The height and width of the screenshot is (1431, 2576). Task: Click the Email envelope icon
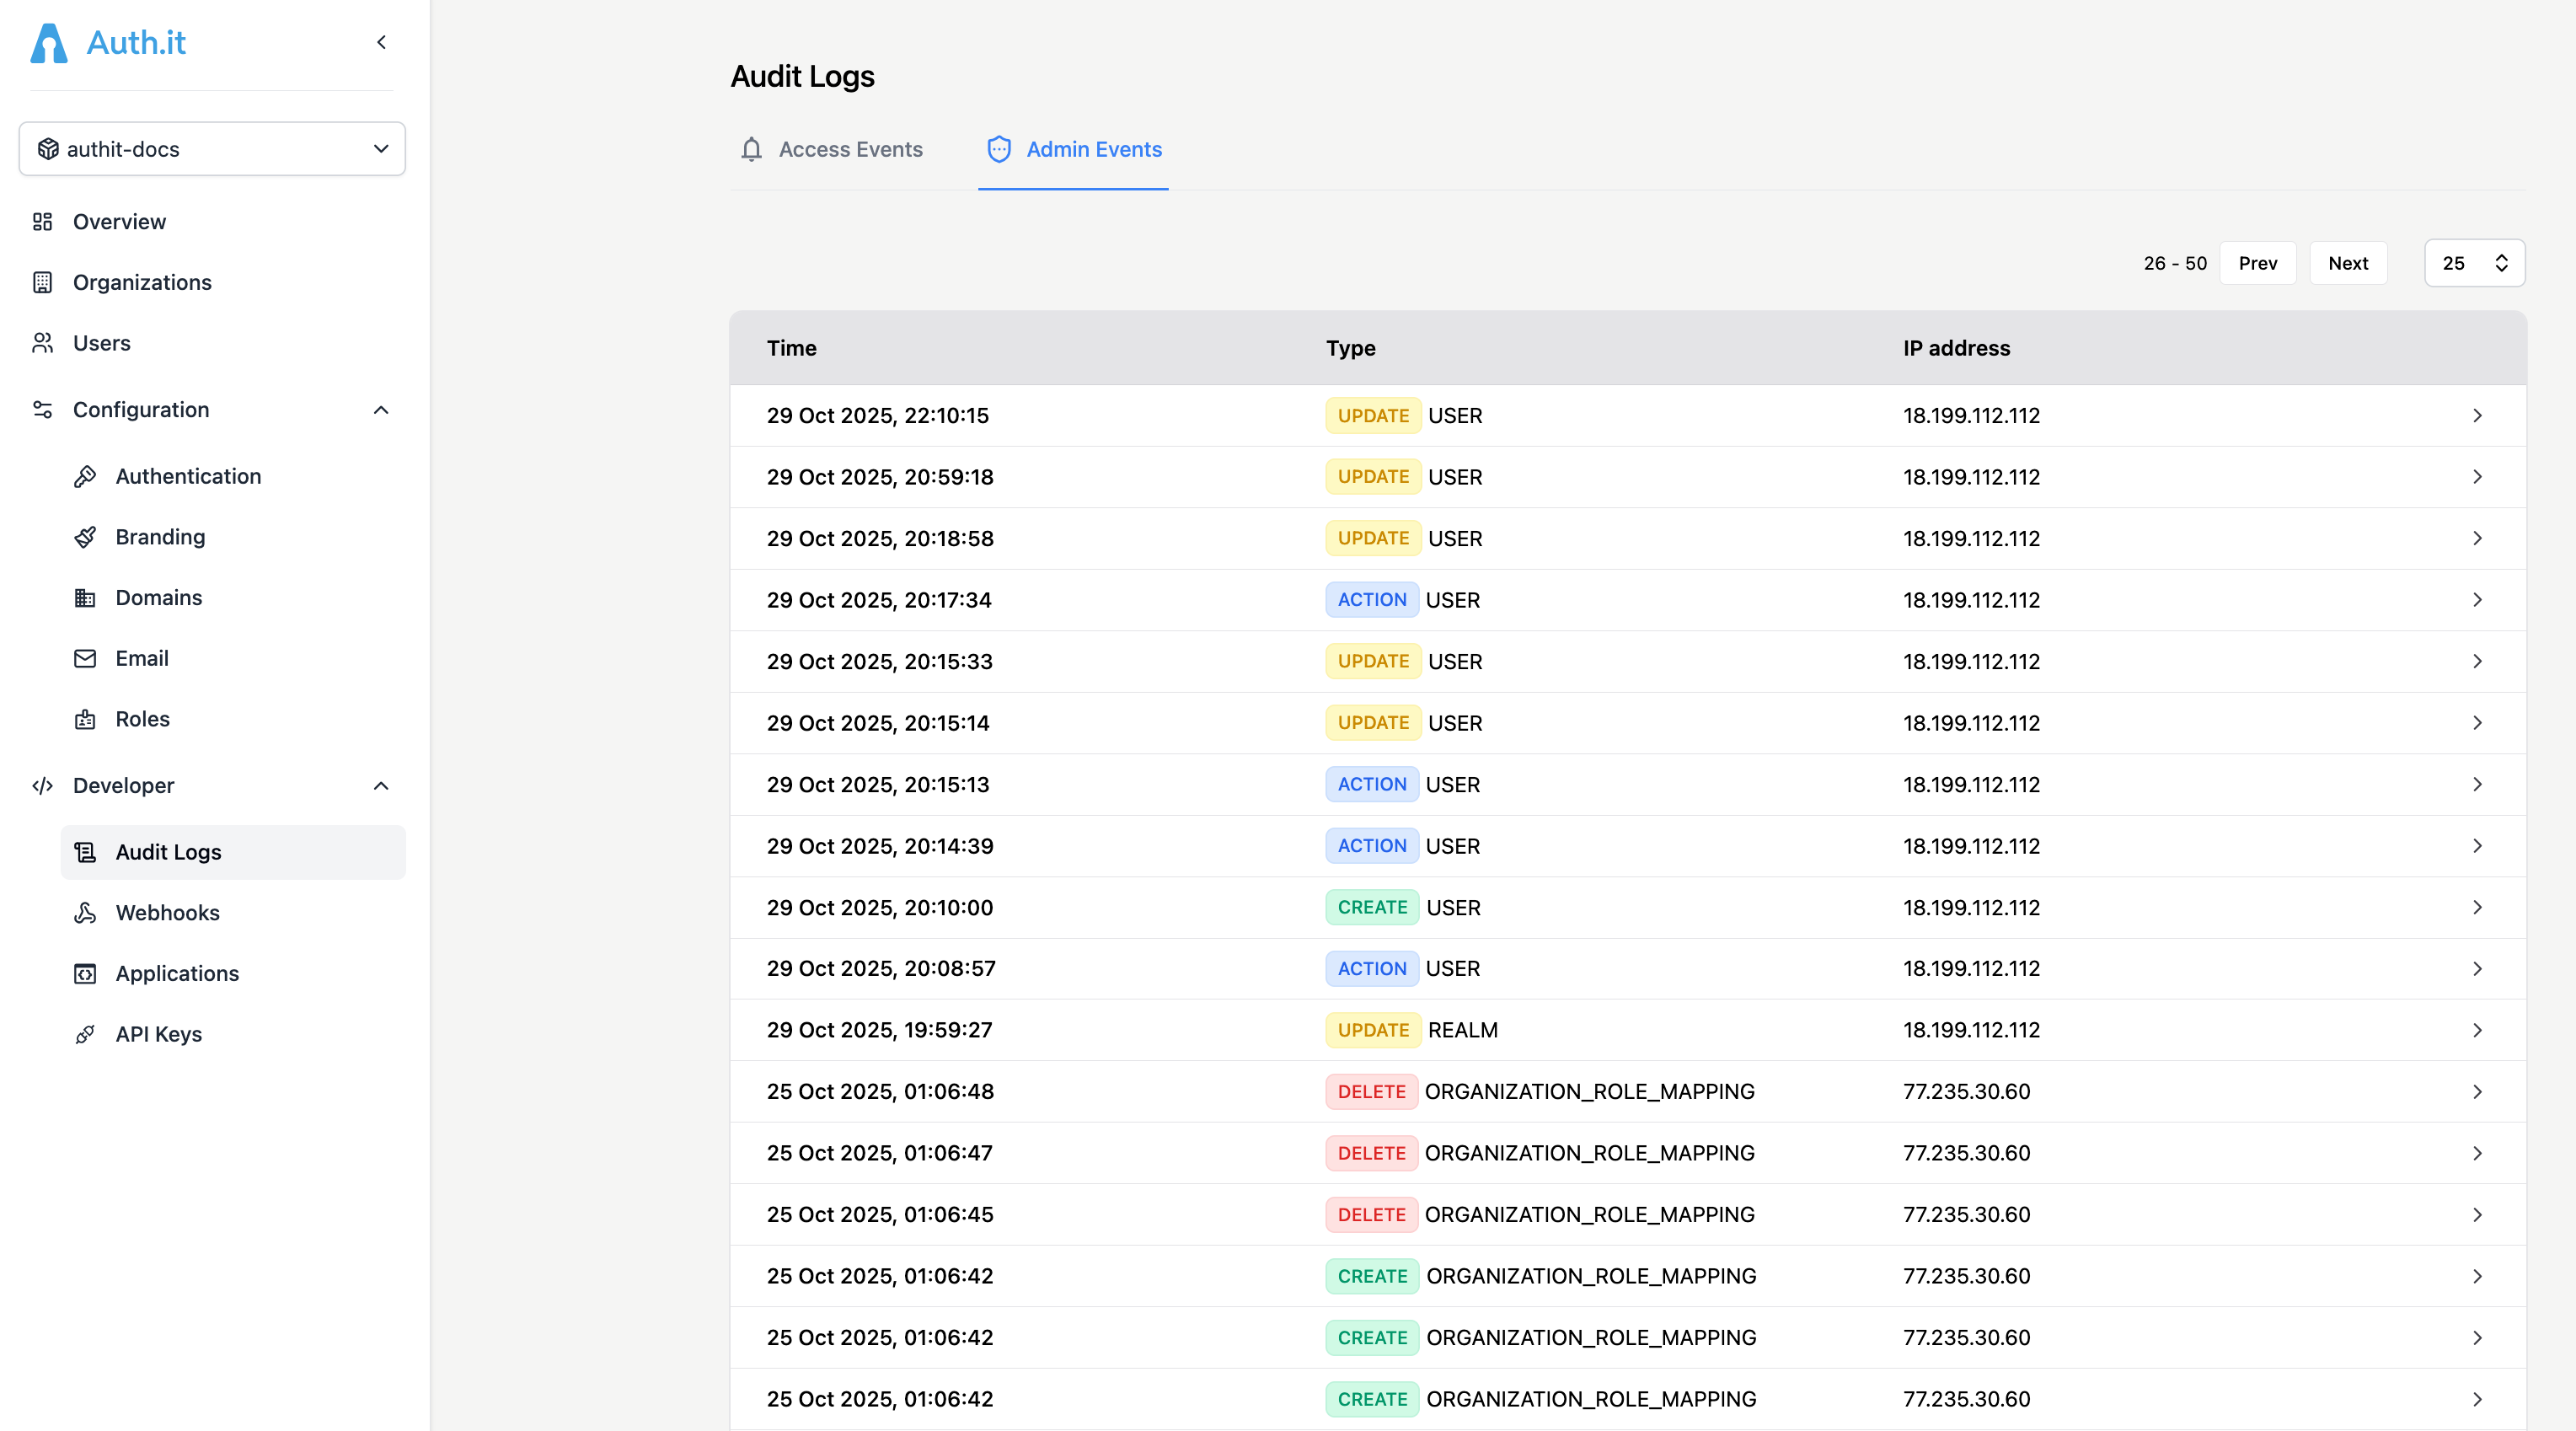point(85,658)
